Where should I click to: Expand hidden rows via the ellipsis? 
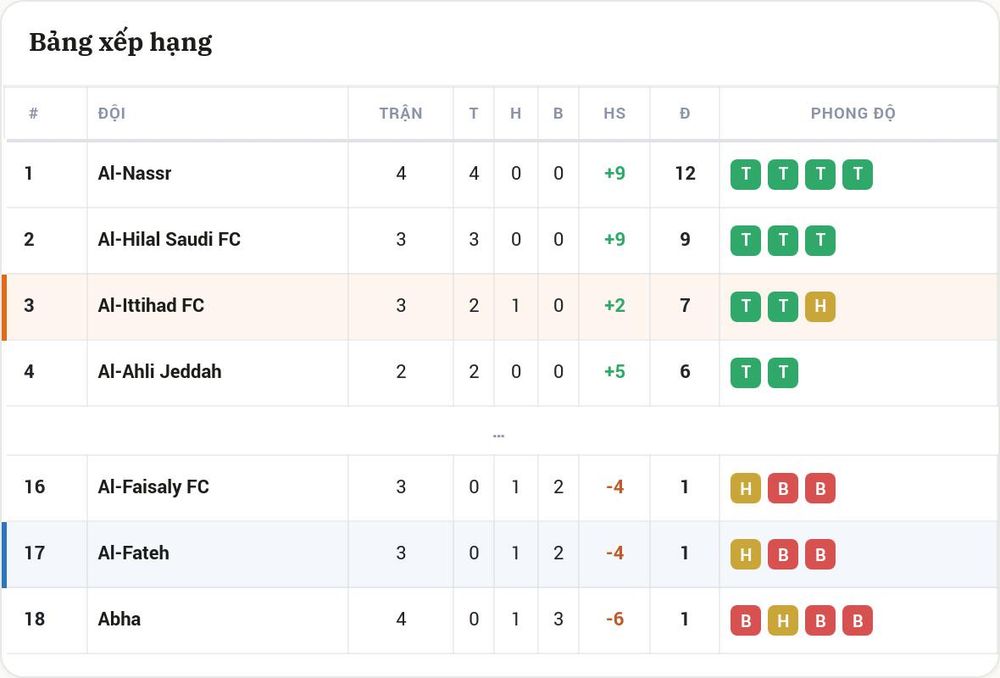point(499,436)
